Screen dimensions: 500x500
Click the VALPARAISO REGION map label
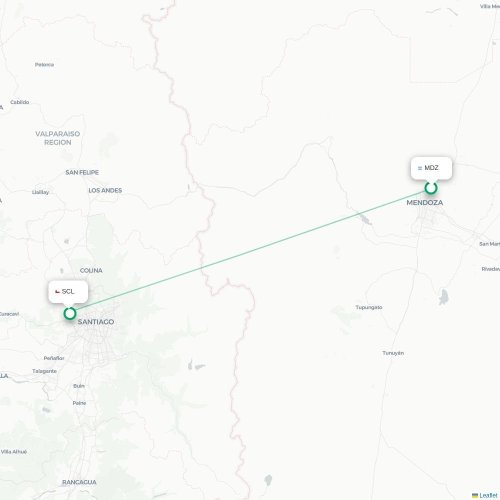58,138
